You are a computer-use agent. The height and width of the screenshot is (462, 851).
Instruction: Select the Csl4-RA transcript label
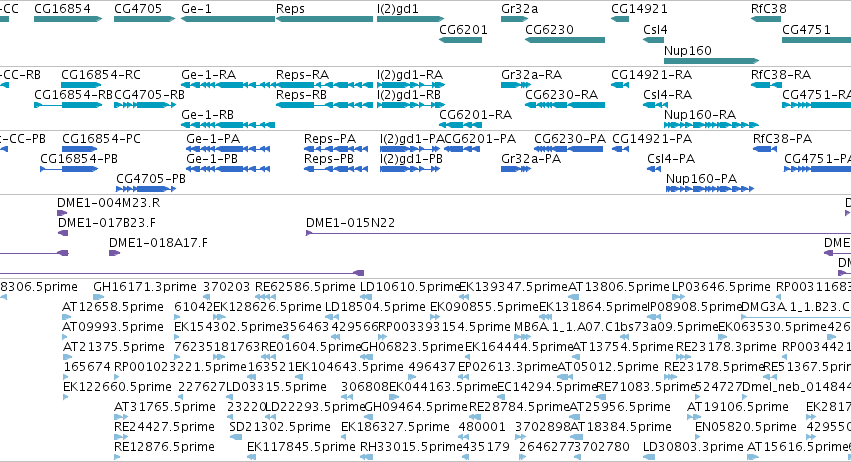(668, 95)
